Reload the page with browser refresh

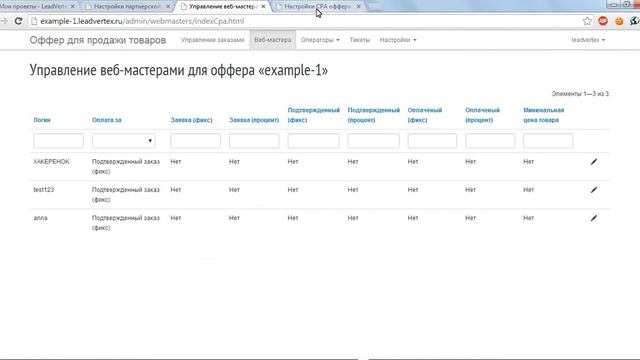click(18, 21)
